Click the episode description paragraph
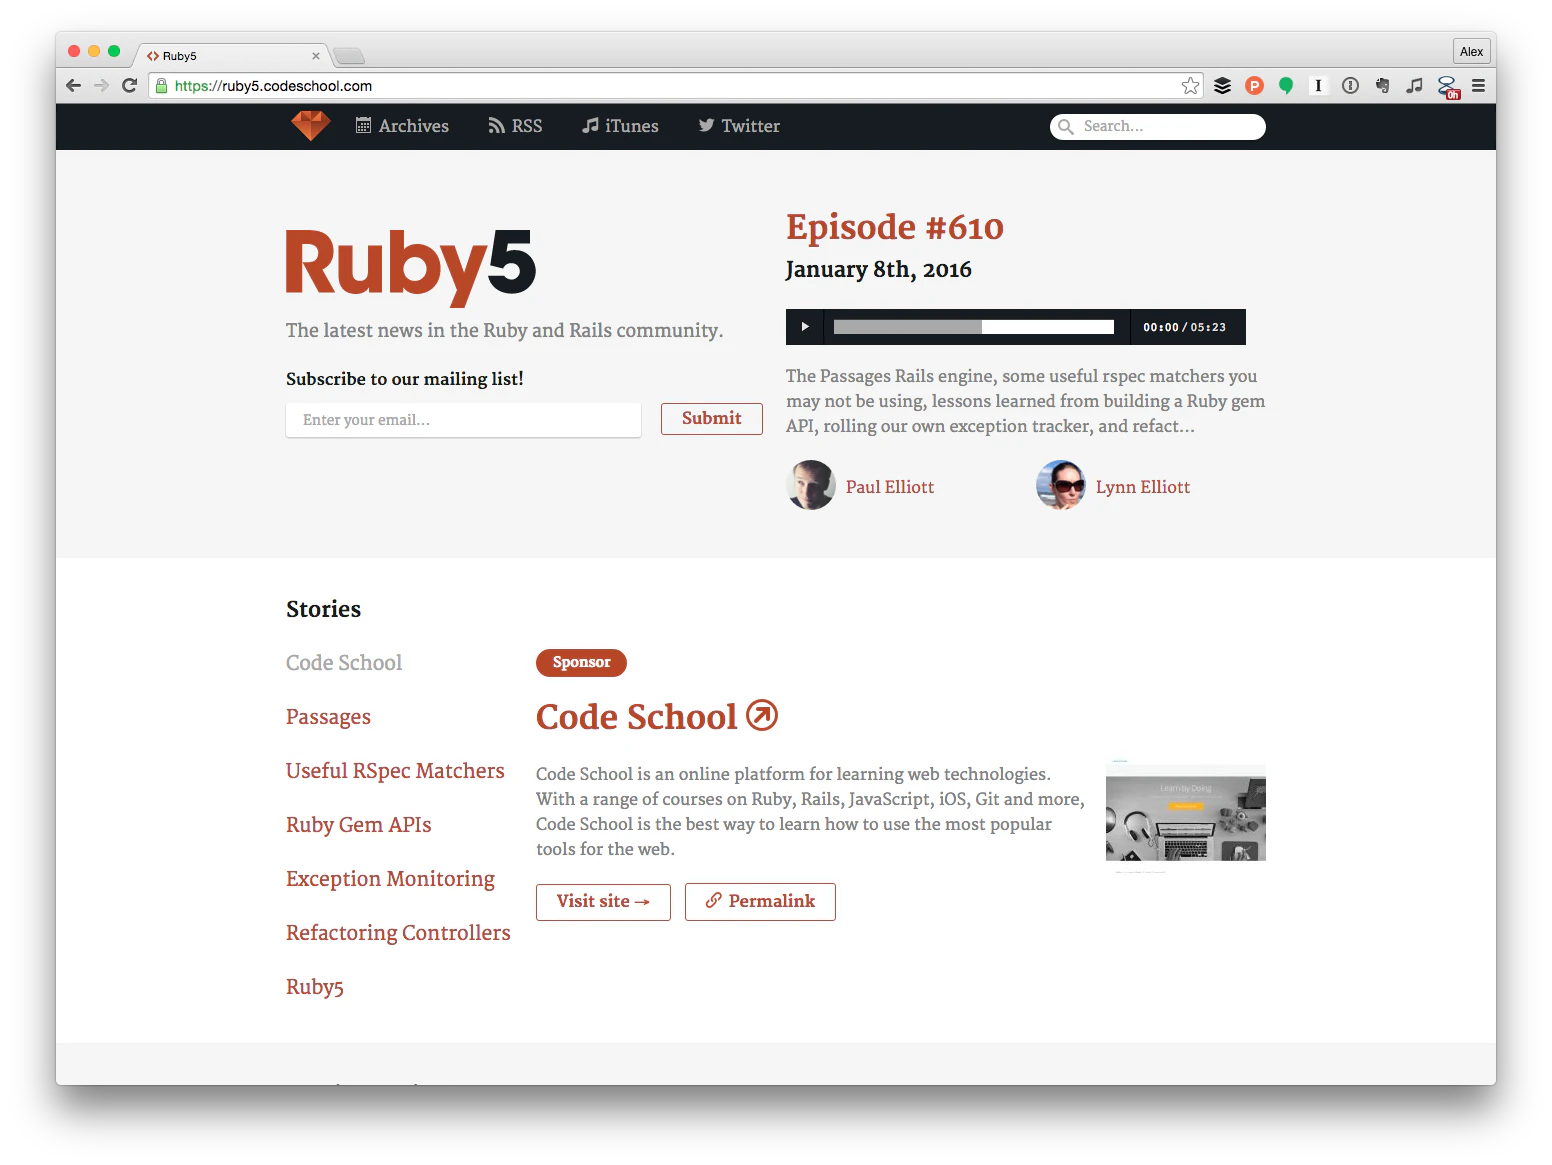Viewport: 1552px width, 1165px height. pos(1025,401)
